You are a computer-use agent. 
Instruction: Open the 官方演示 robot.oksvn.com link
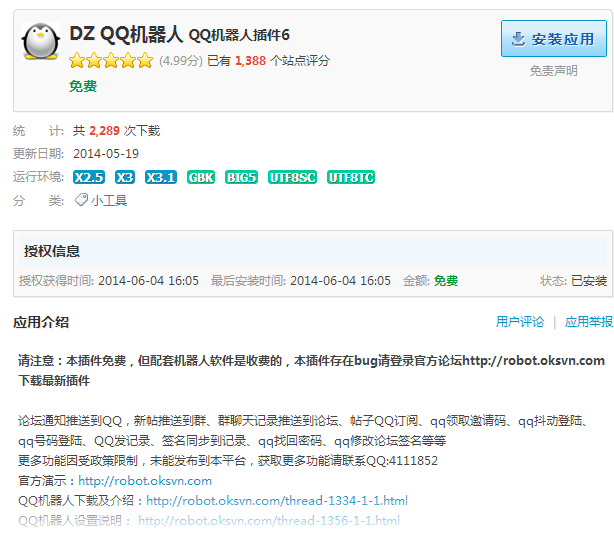[x=145, y=481]
